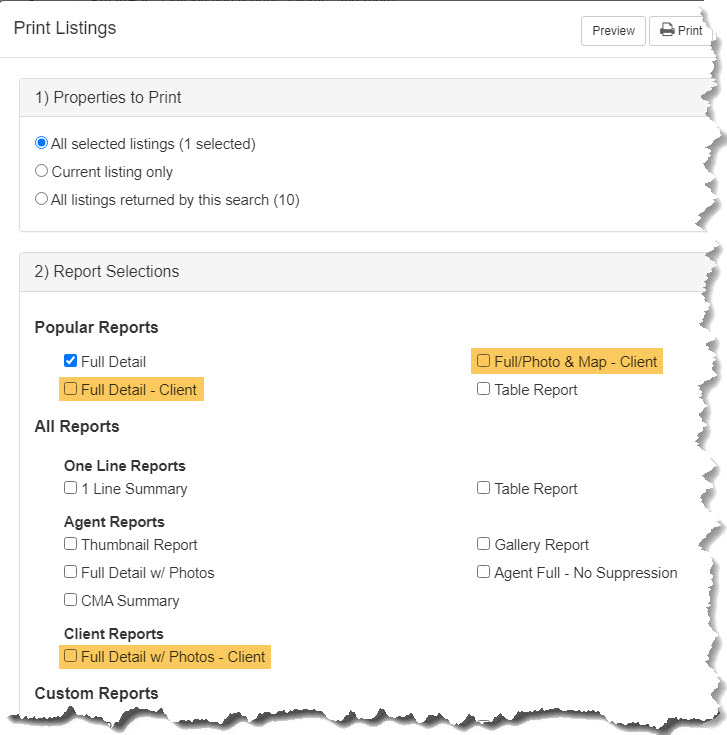Select All selected listings radio option
This screenshot has width=727, height=735.
(x=41, y=143)
